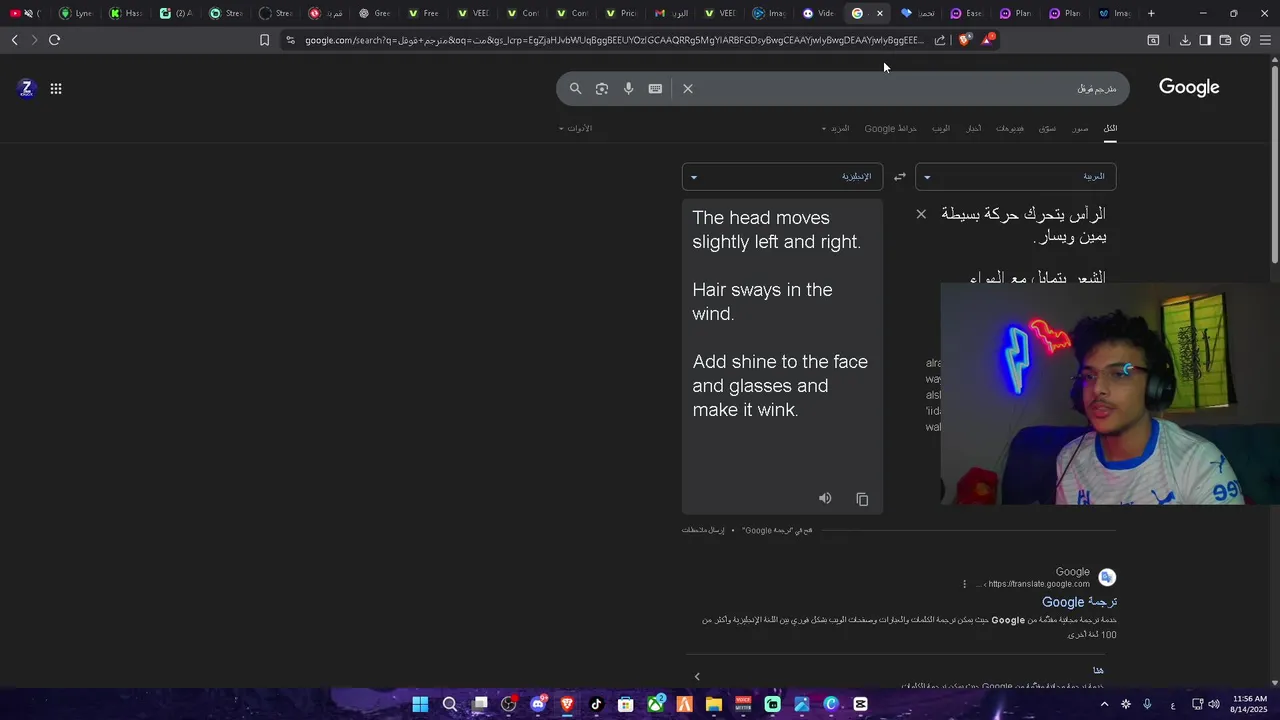Screen dimensions: 1280x720
Task: Switch to the أخبار news tab
Action: (x=973, y=128)
